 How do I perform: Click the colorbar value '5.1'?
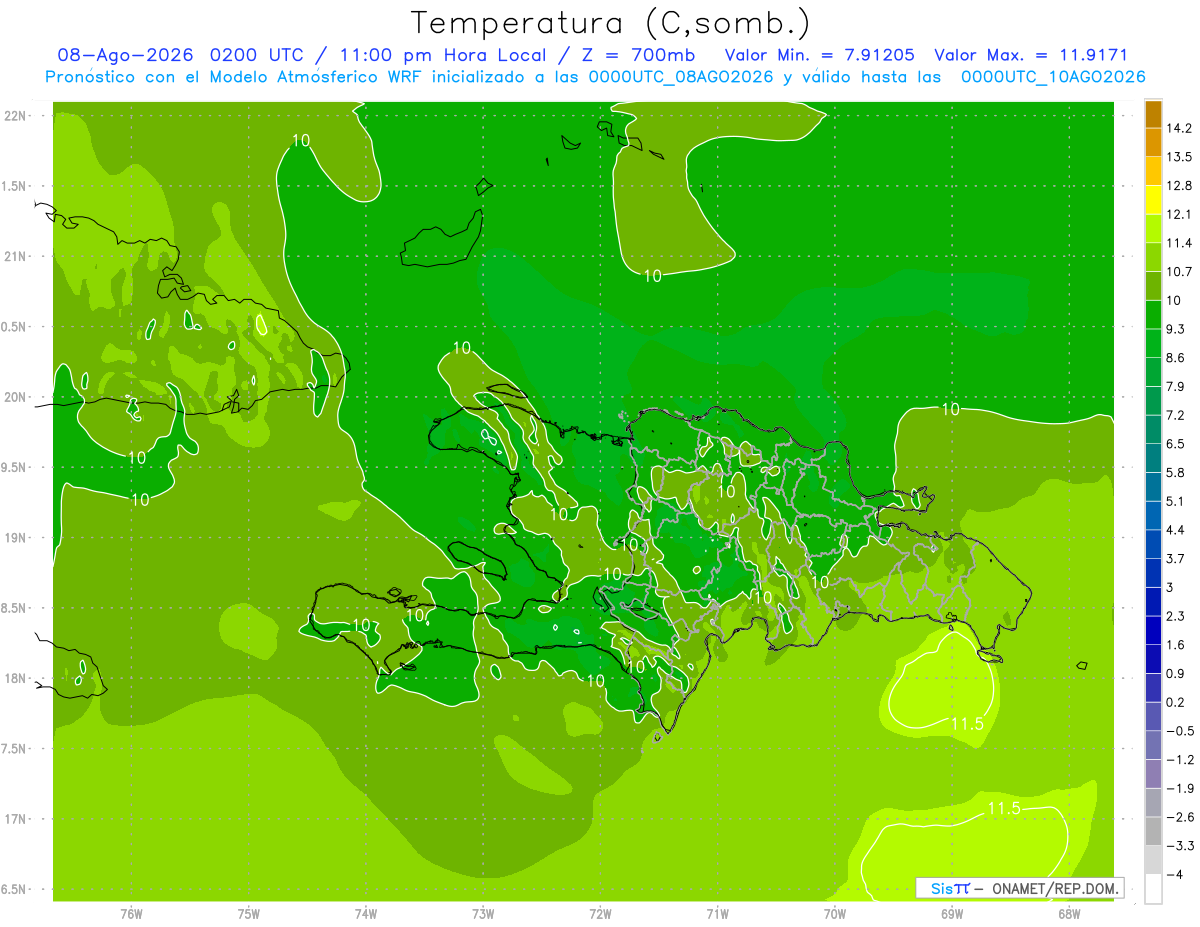pos(1176,501)
